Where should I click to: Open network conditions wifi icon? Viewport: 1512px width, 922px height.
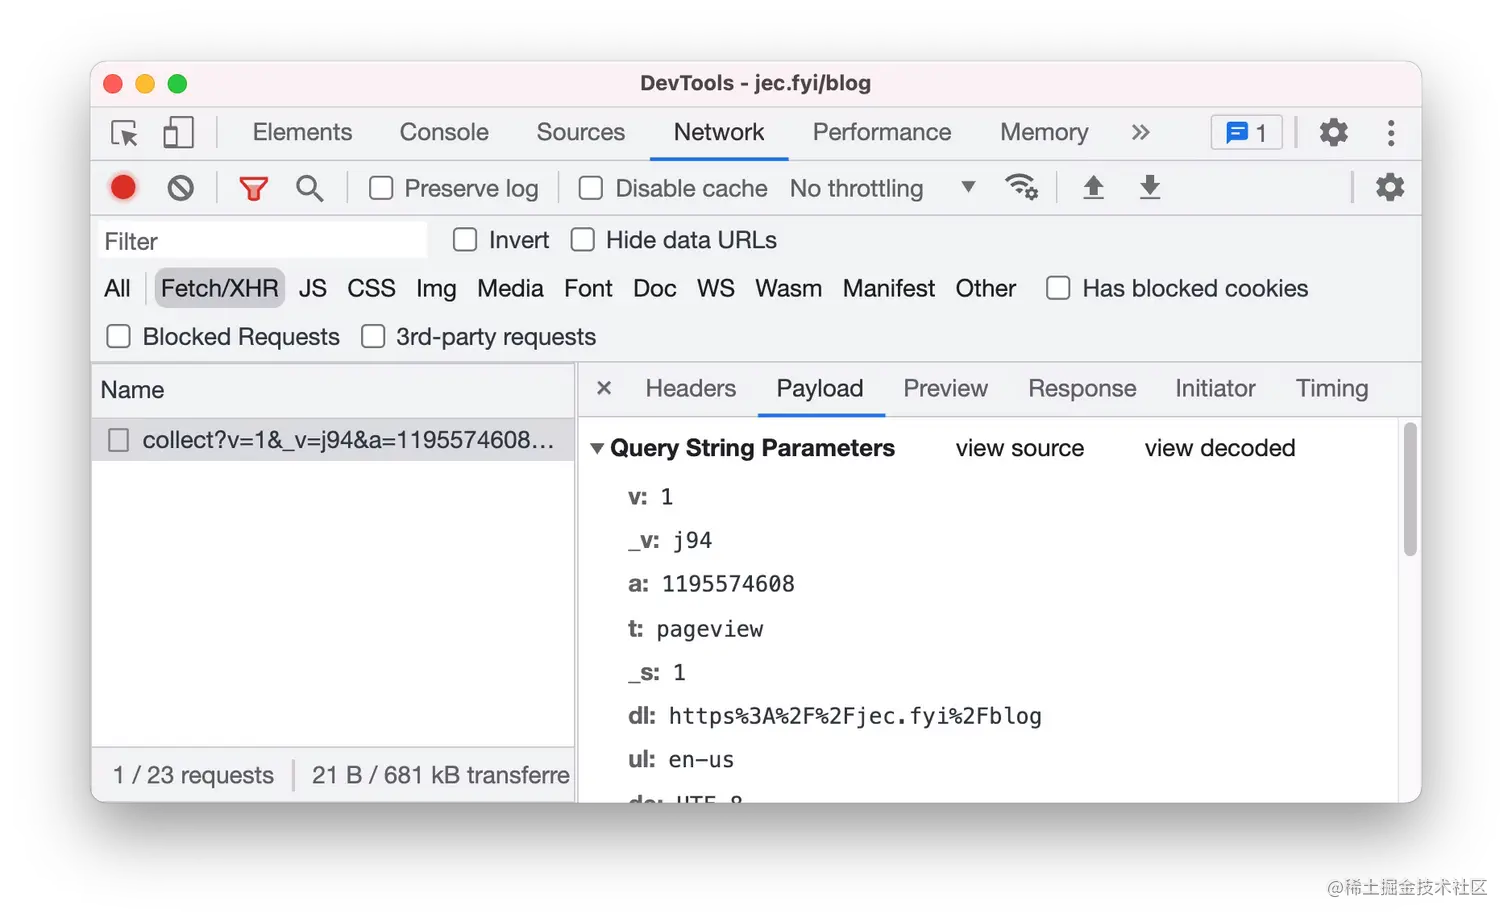(1021, 187)
